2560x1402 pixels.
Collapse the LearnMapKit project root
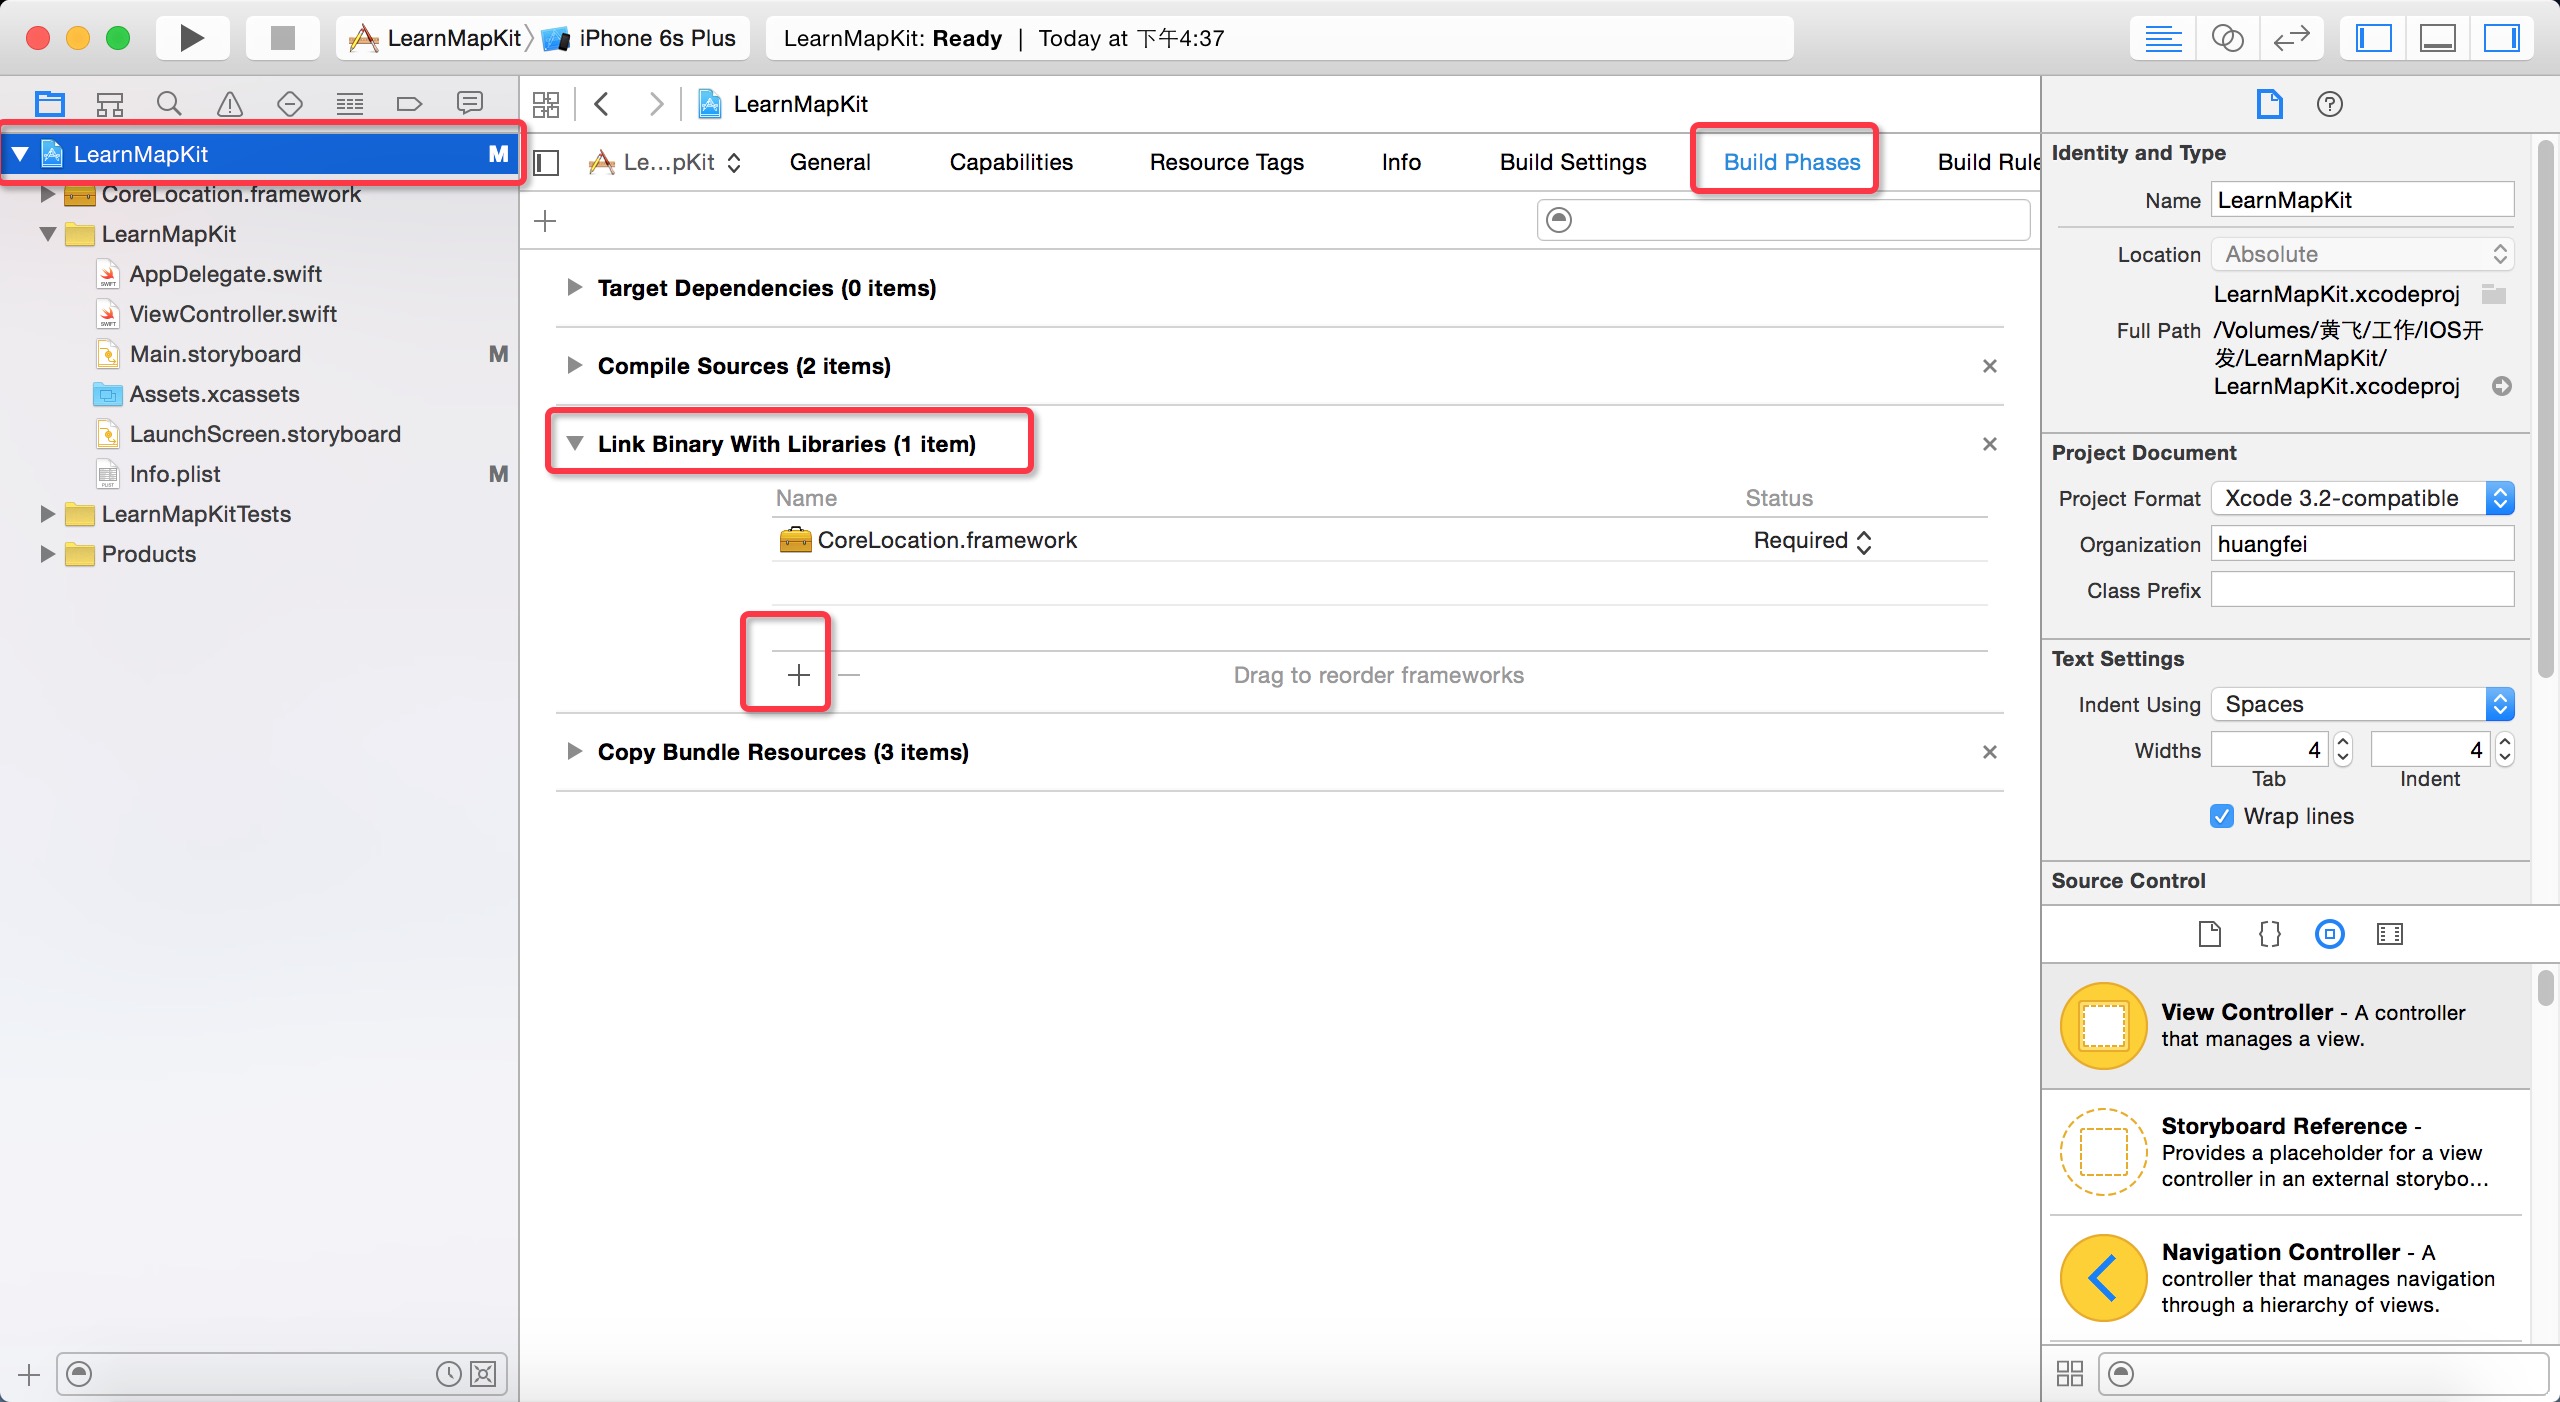click(x=20, y=154)
